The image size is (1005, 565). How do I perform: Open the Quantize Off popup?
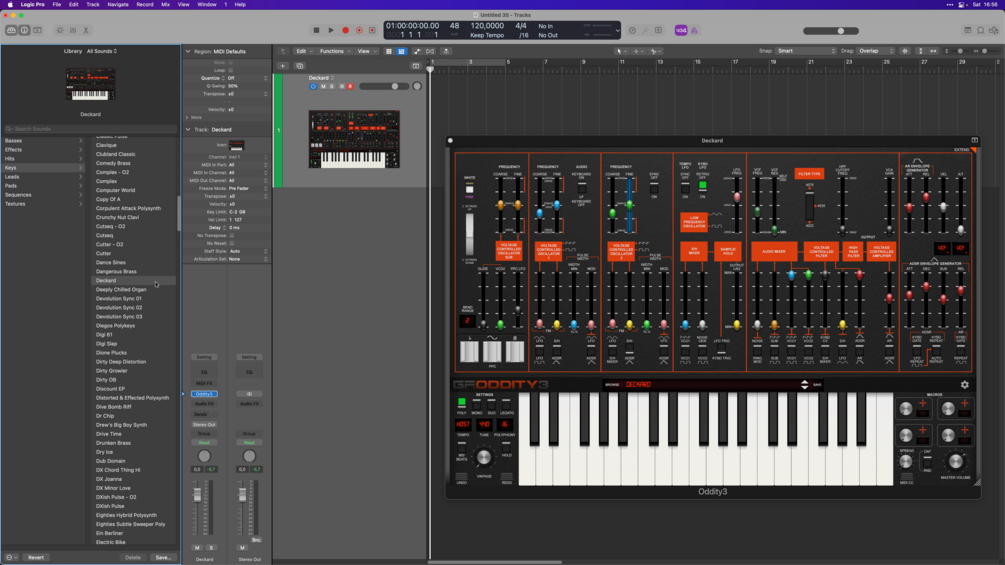click(247, 78)
